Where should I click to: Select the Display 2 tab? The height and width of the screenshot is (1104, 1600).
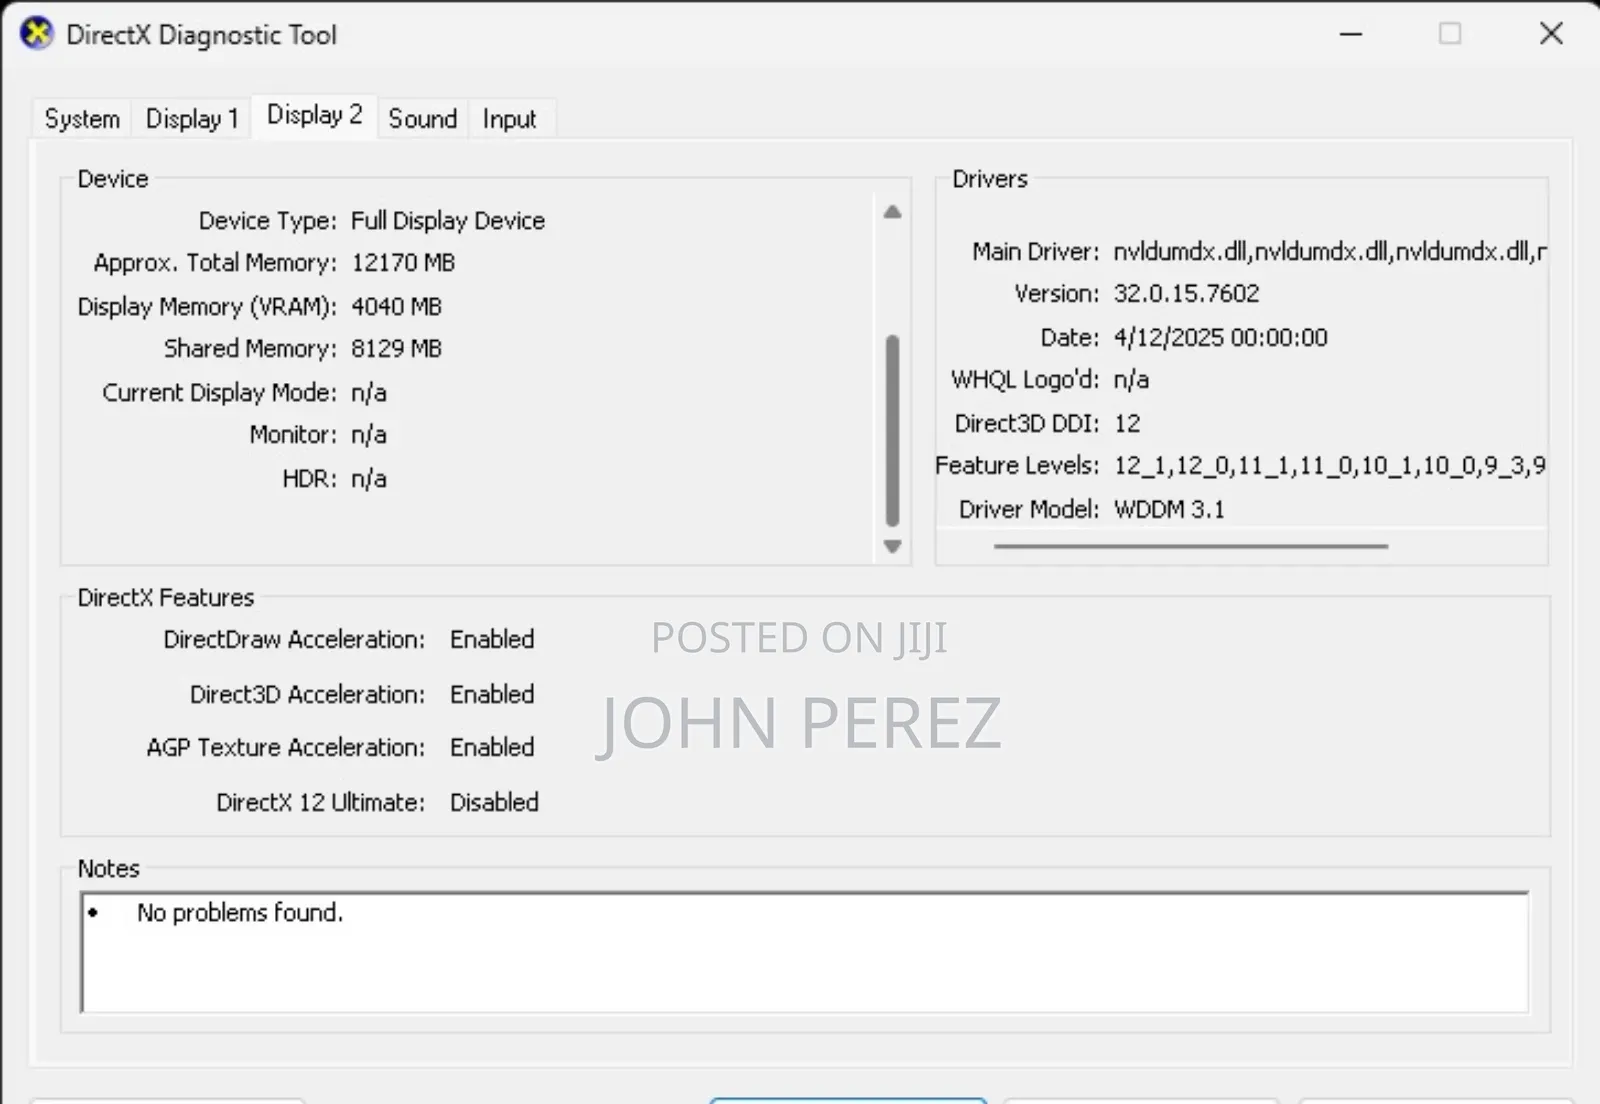(x=314, y=115)
